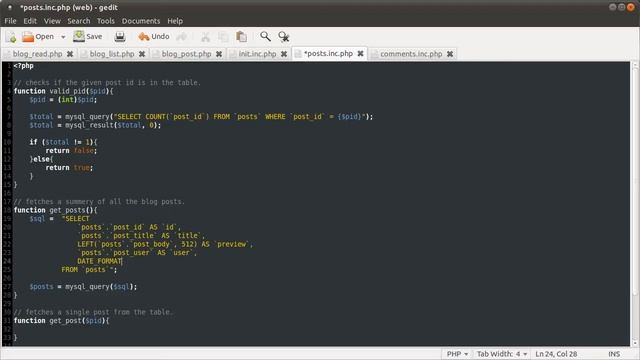This screenshot has height=360, width=640.
Task: Click the 'function get_posts(){' line
Action: (56, 210)
